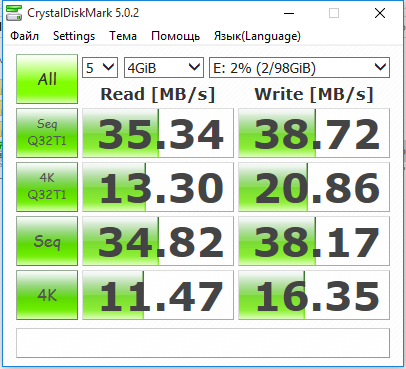Click the Seq read value 34.82
The height and width of the screenshot is (369, 406).
point(158,241)
